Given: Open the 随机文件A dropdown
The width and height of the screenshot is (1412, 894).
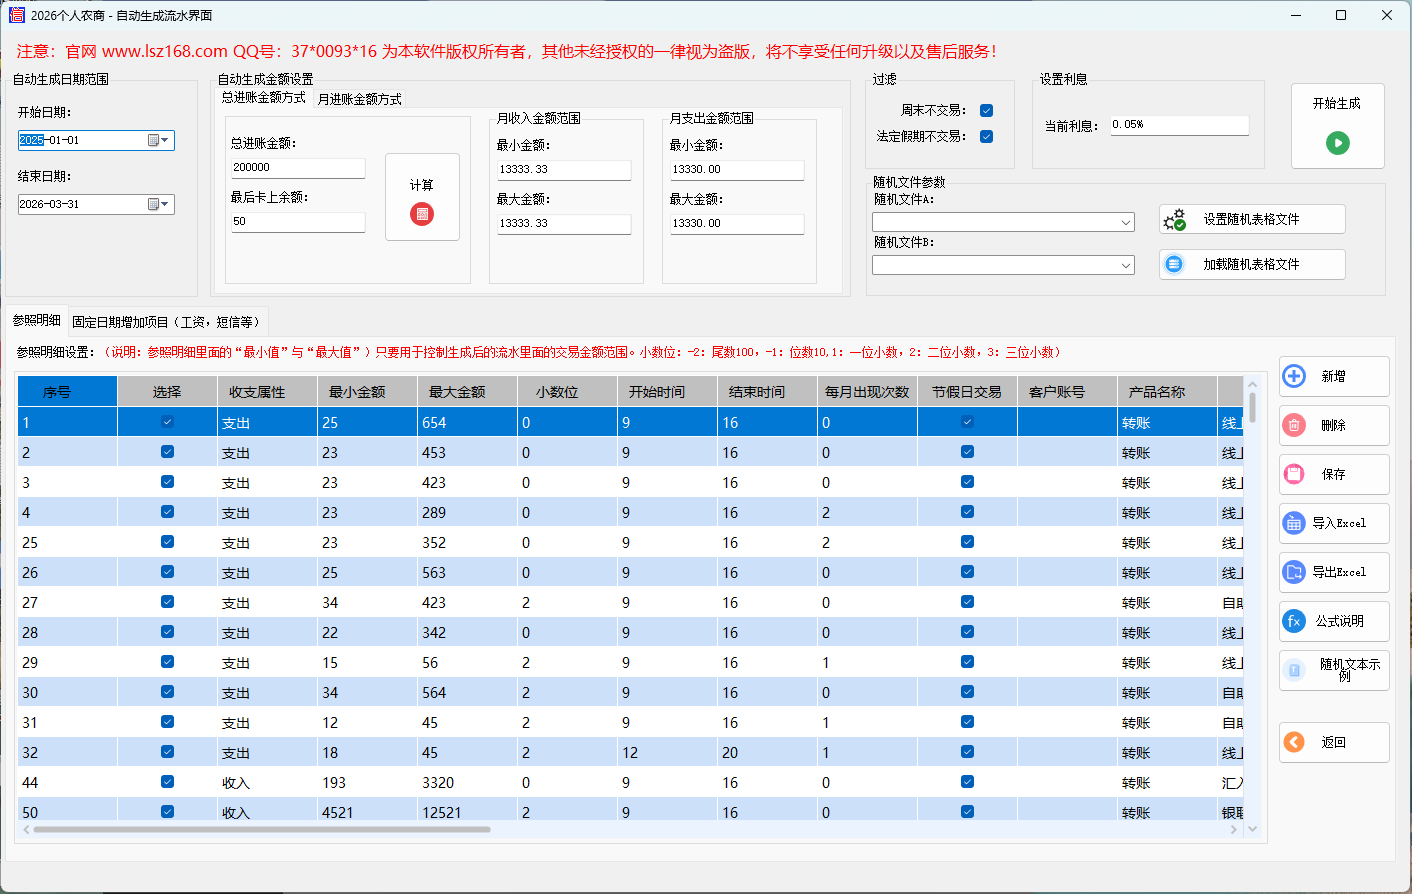Looking at the screenshot, I should (1125, 222).
